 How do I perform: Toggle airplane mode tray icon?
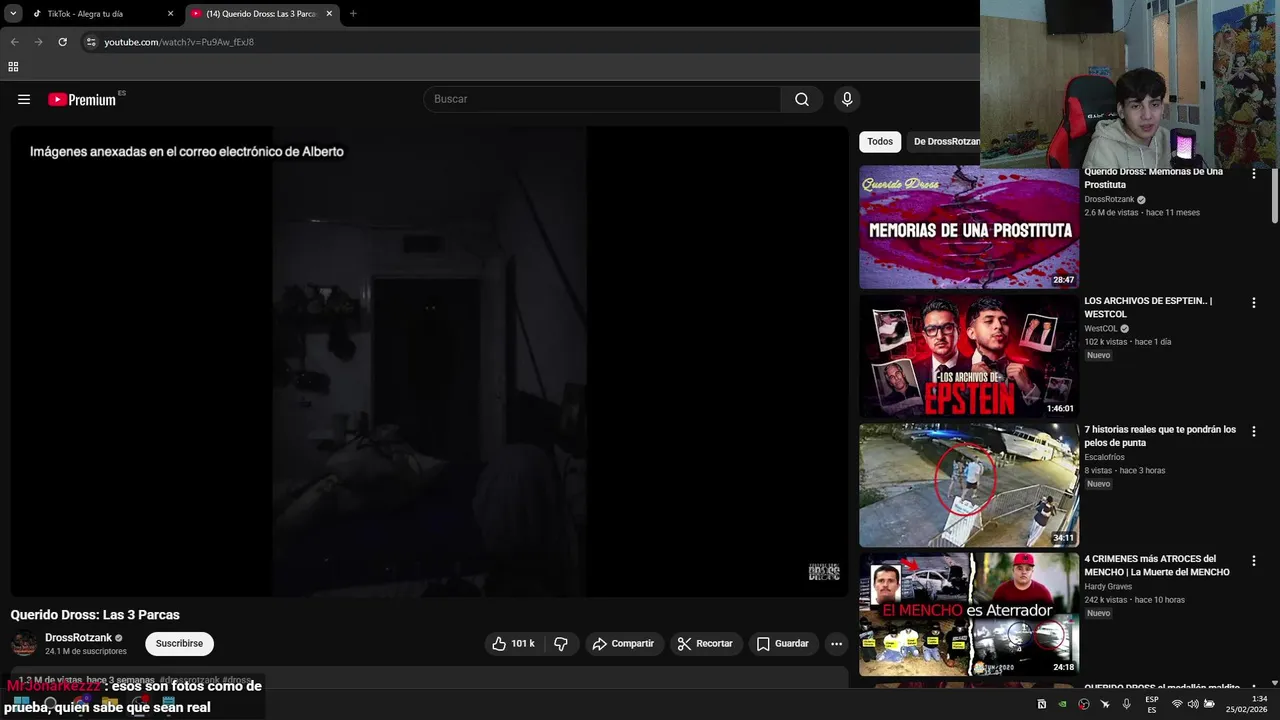[1105, 704]
